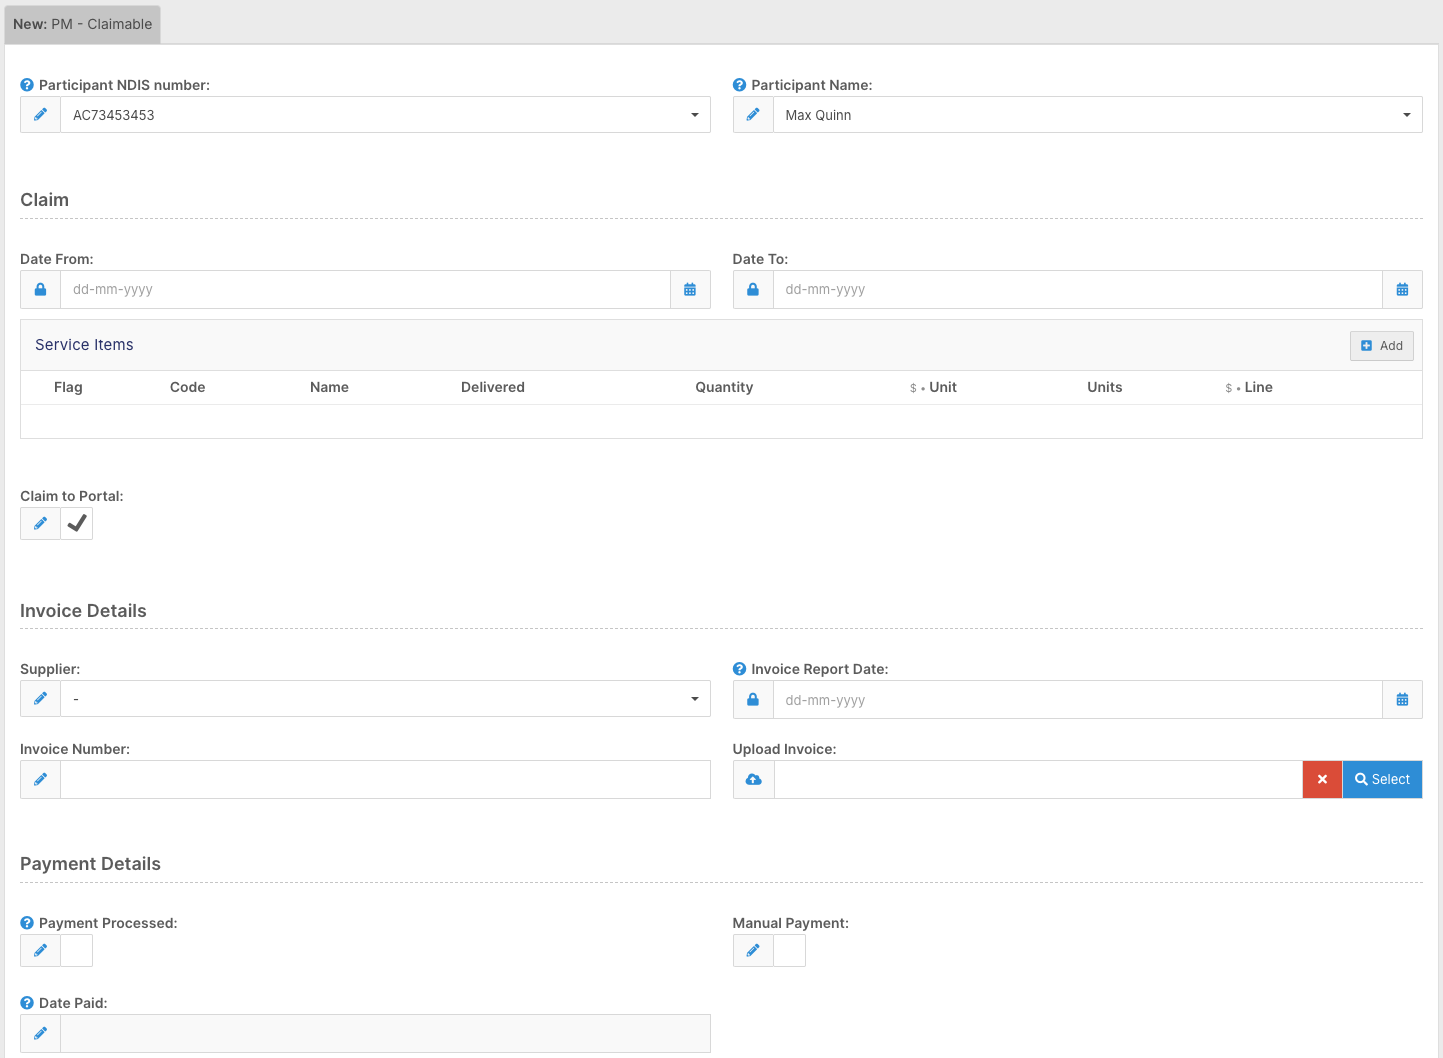Click the $ Unit column header
1443x1058 pixels.
click(x=933, y=387)
